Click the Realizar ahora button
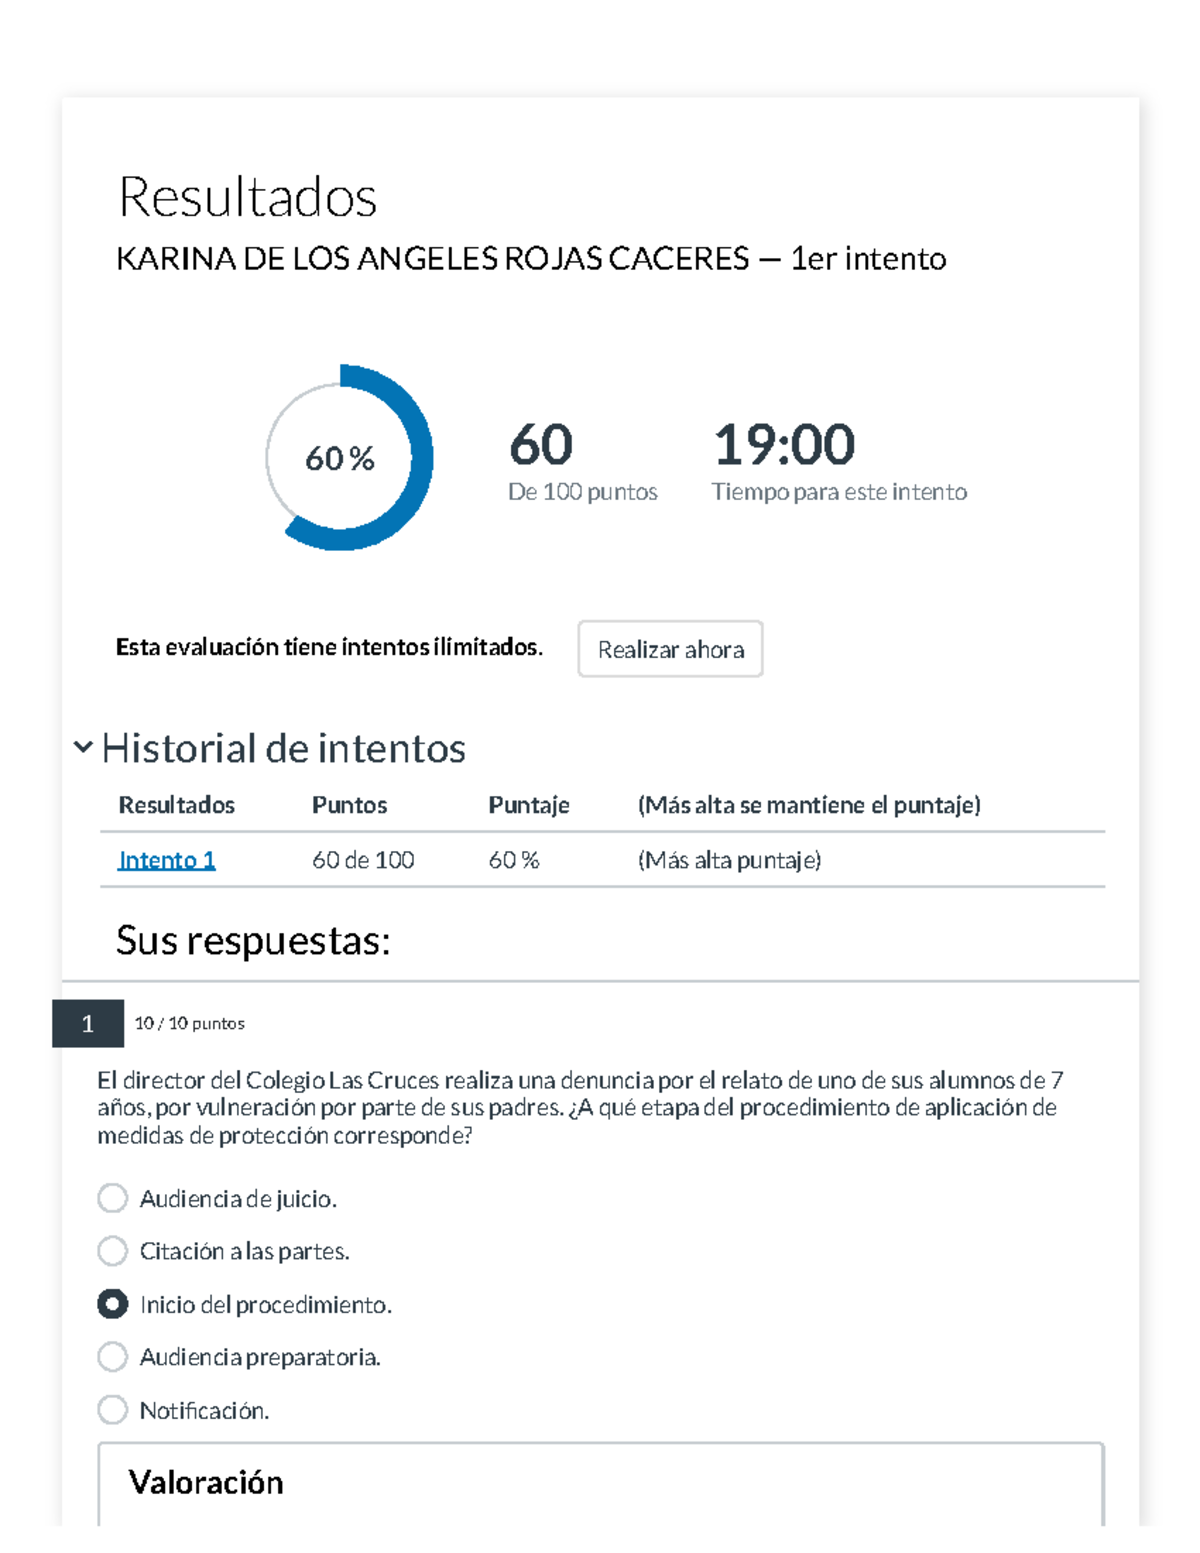This screenshot has height=1553, width=1200. (x=670, y=650)
